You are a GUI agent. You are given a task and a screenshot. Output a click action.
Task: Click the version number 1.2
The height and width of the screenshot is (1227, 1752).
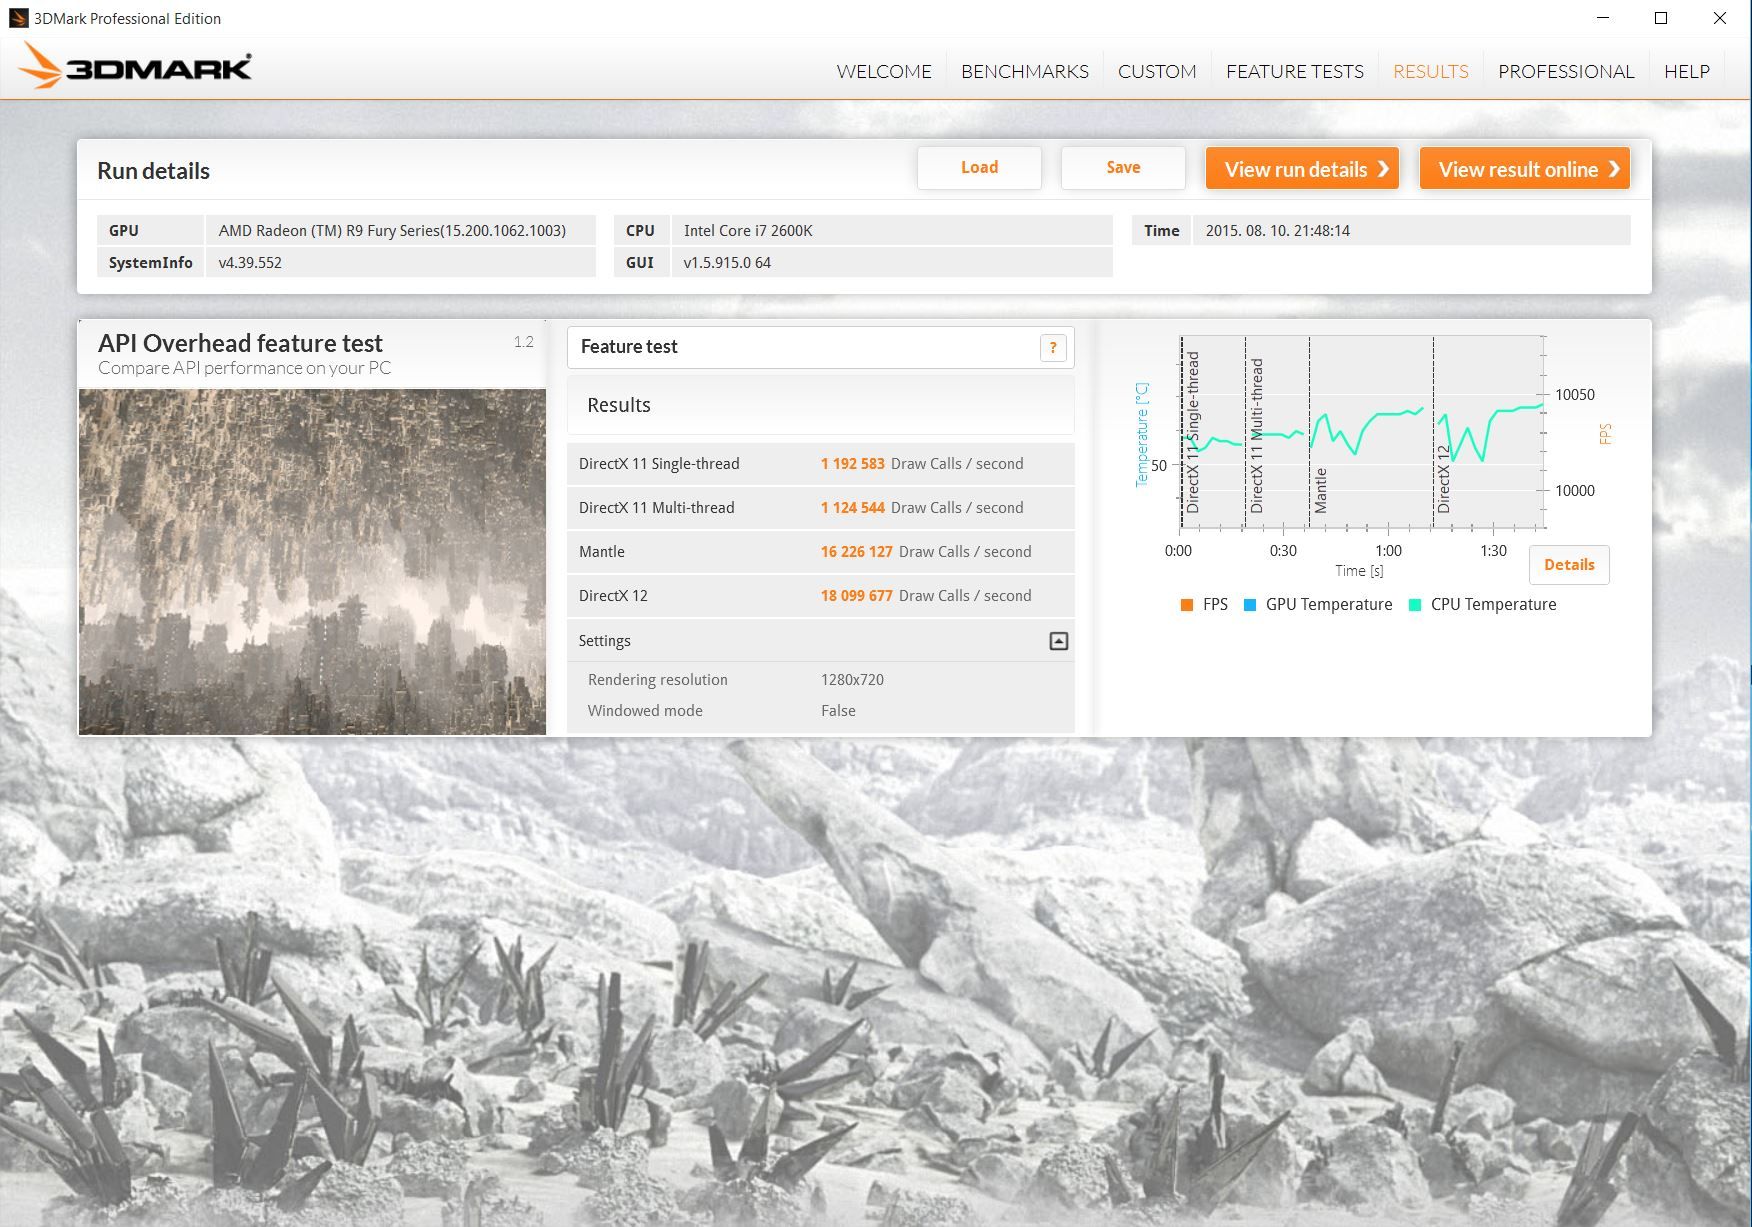click(524, 342)
